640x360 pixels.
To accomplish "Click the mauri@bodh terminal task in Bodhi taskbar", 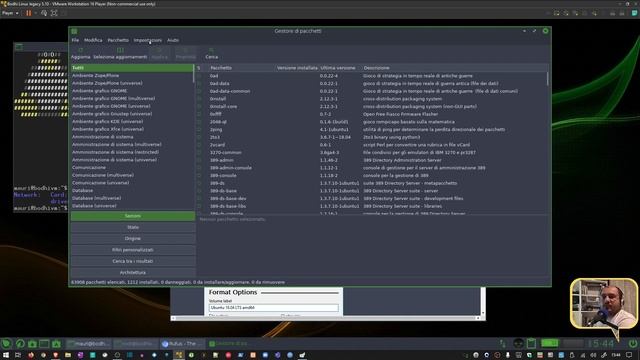I will (x=89, y=344).
